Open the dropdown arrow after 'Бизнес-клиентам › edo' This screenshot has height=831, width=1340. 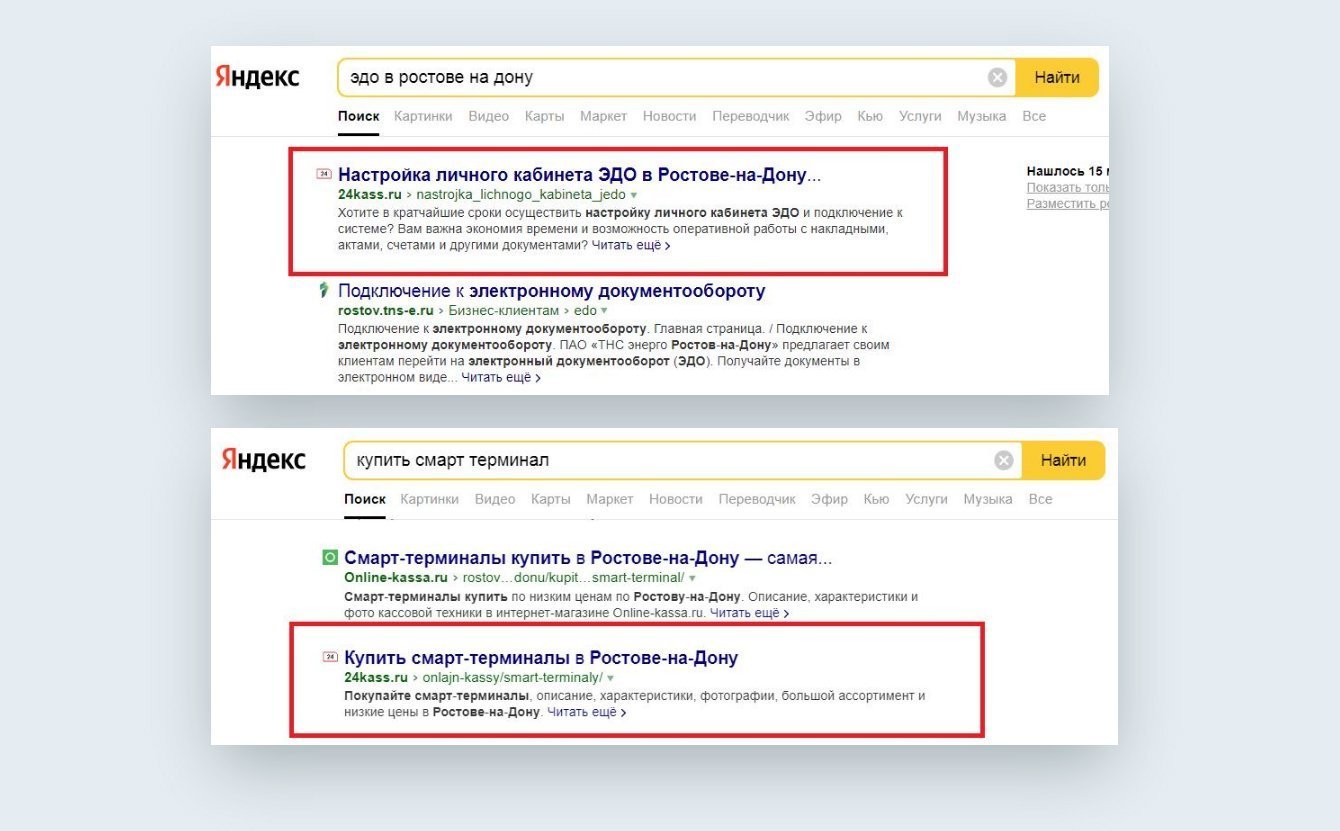click(x=604, y=311)
